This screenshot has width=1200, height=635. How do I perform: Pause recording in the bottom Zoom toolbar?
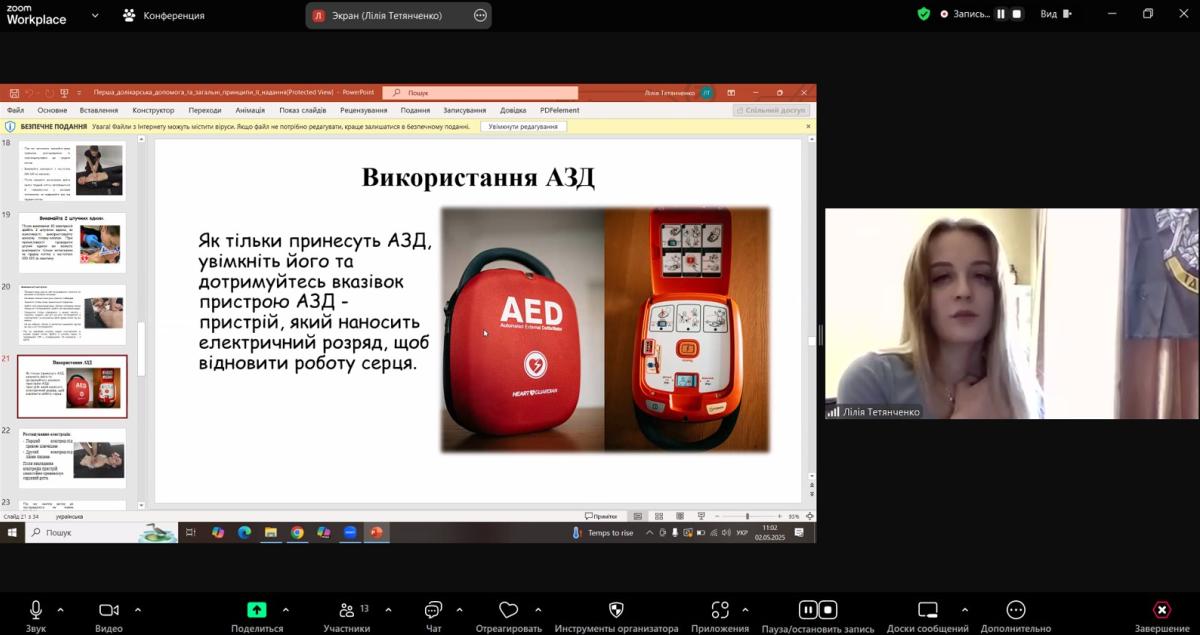click(x=808, y=610)
